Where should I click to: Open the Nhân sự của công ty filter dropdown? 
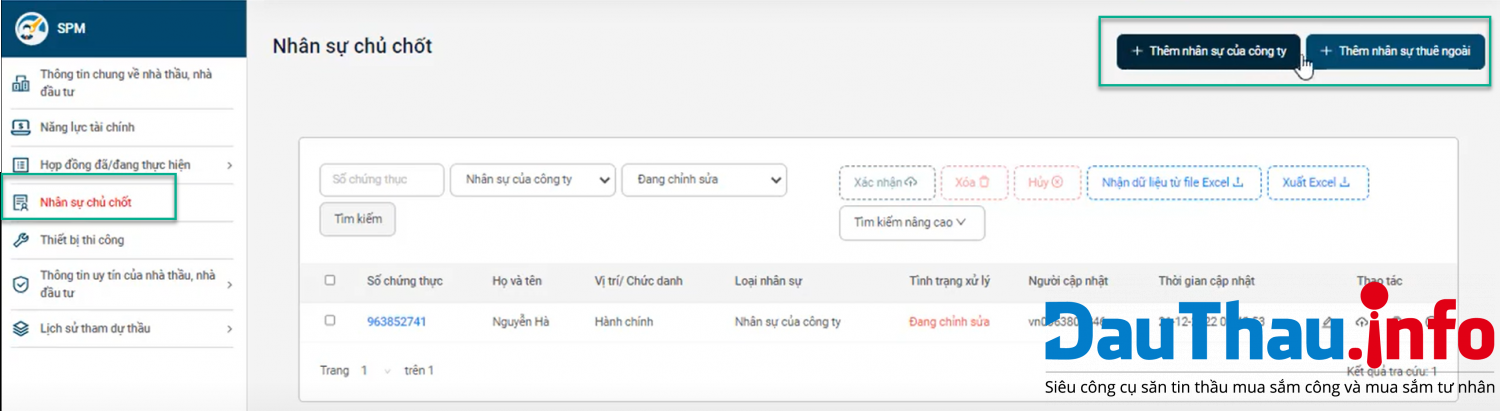point(532,180)
